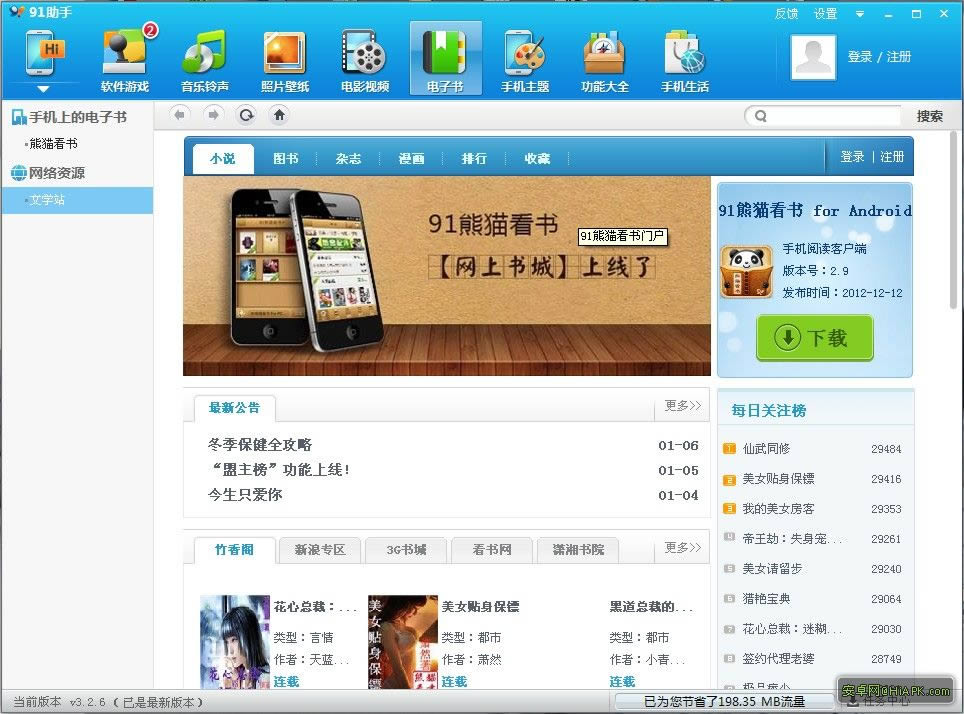Click 注册 in the blue tab bar
Screen dimensions: 964x714
892,157
